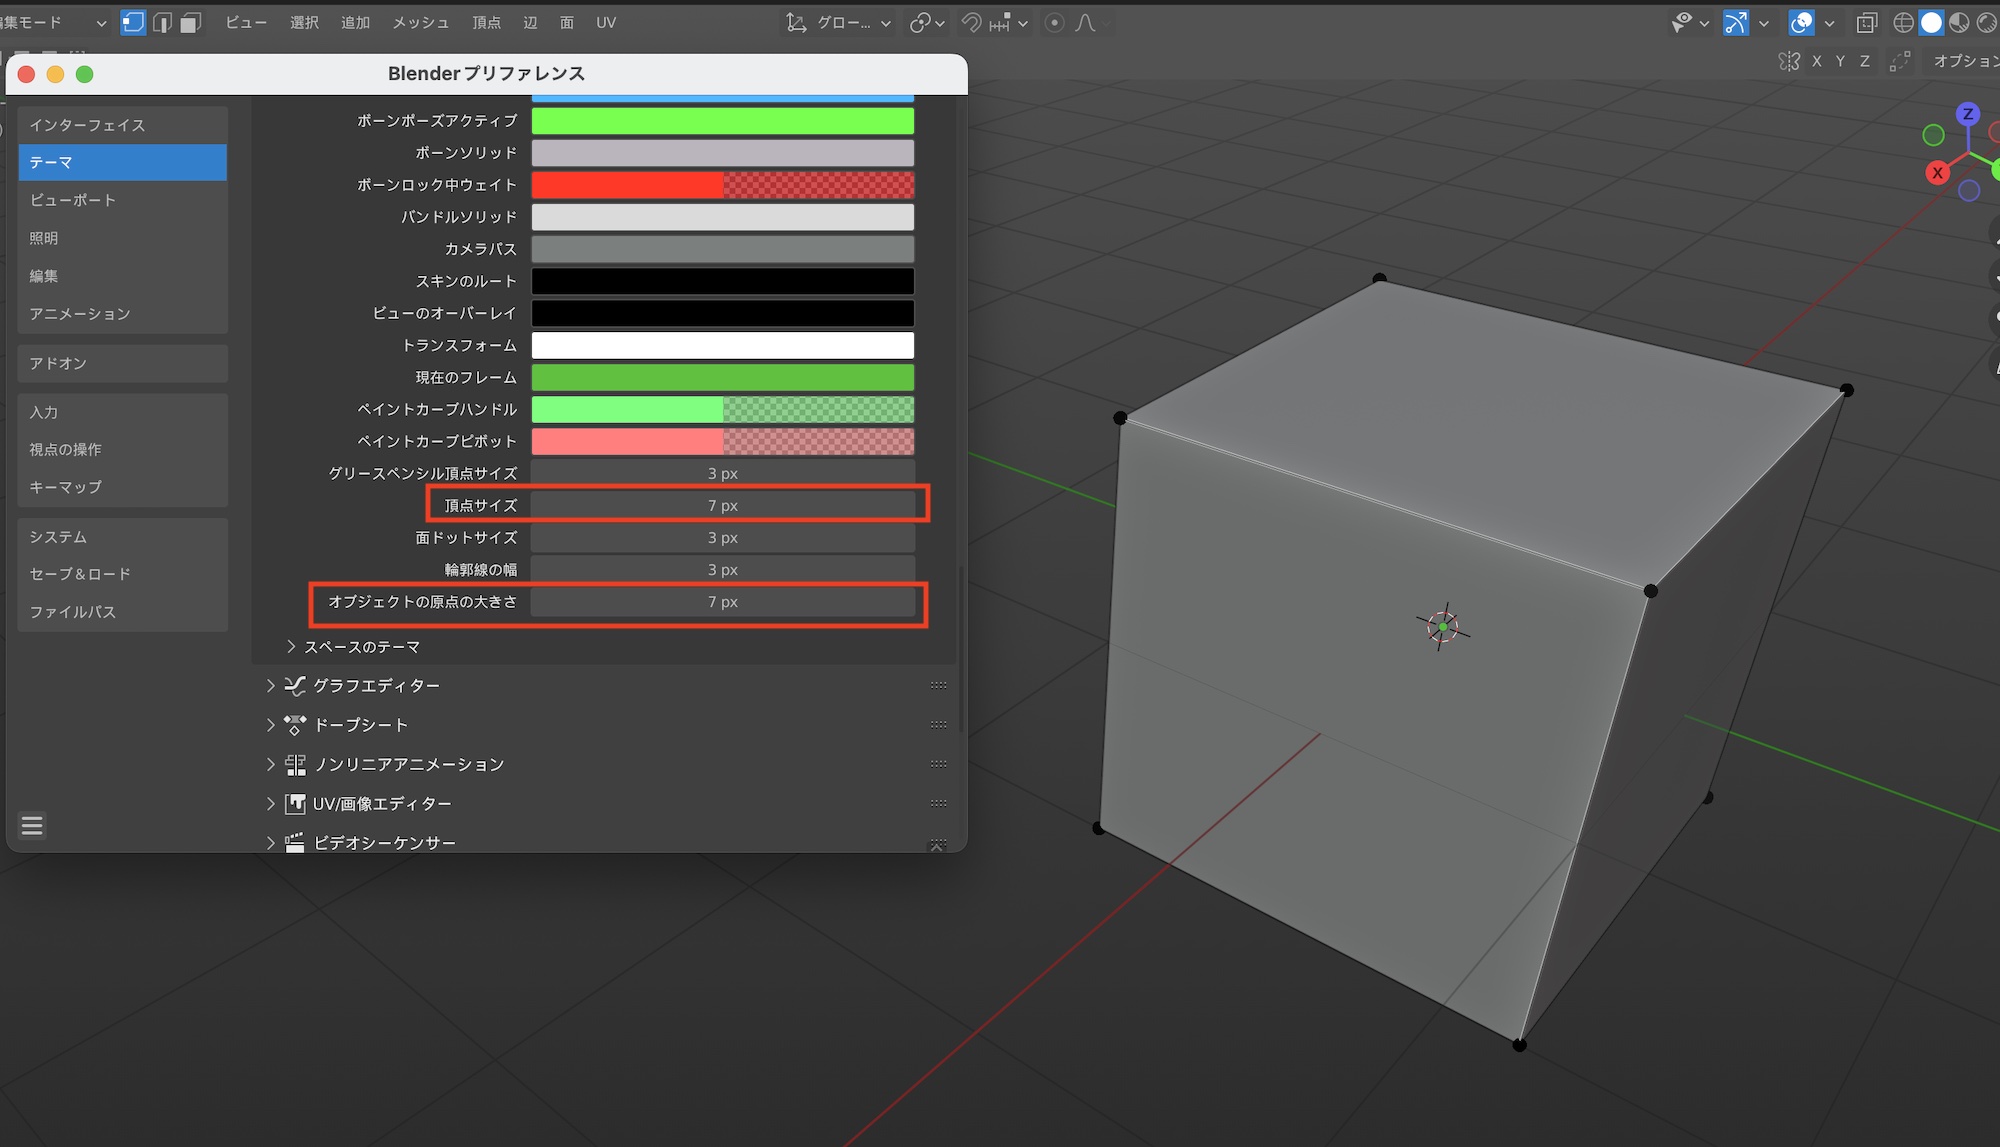Toggle viewport overlays display
Screen dimensions: 2000x1147
(1801, 22)
